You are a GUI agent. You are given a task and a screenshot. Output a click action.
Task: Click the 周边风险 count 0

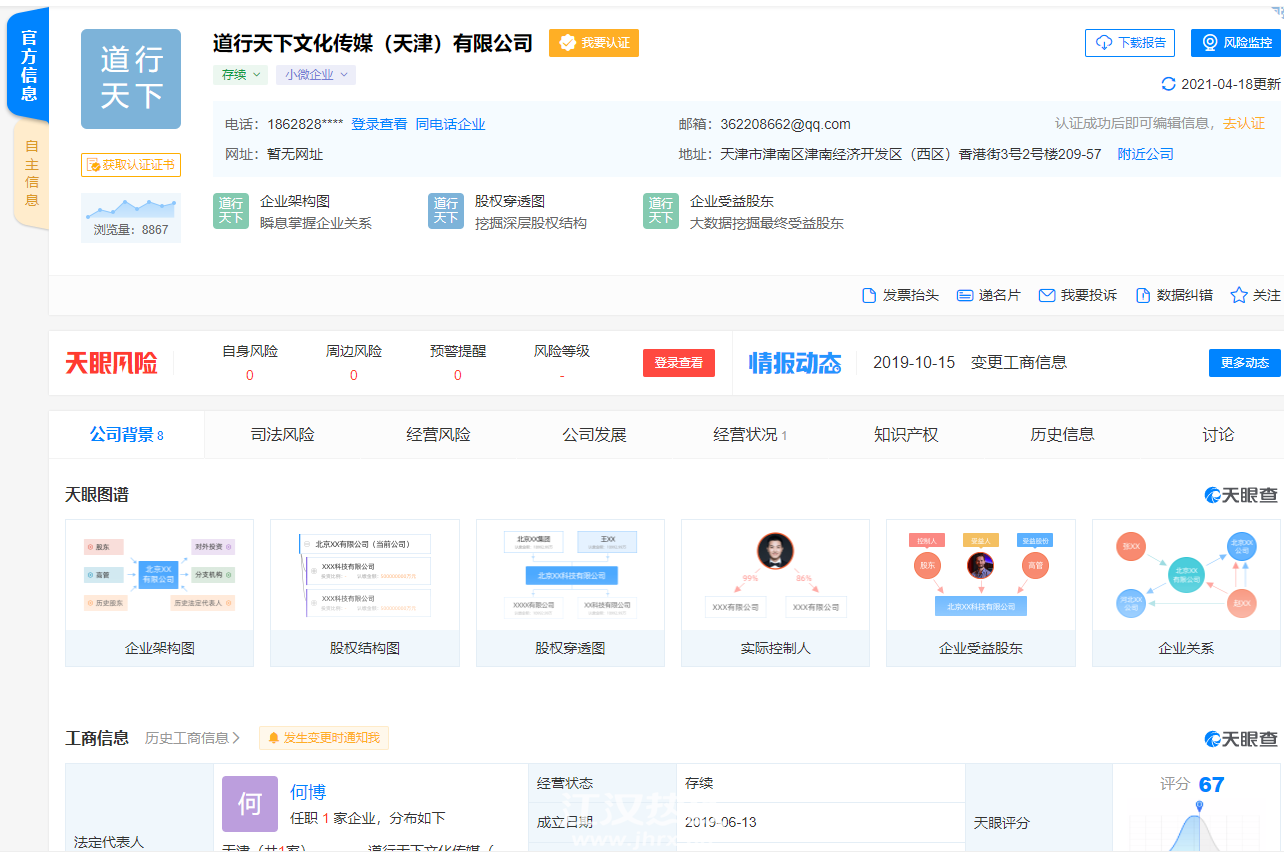point(354,376)
